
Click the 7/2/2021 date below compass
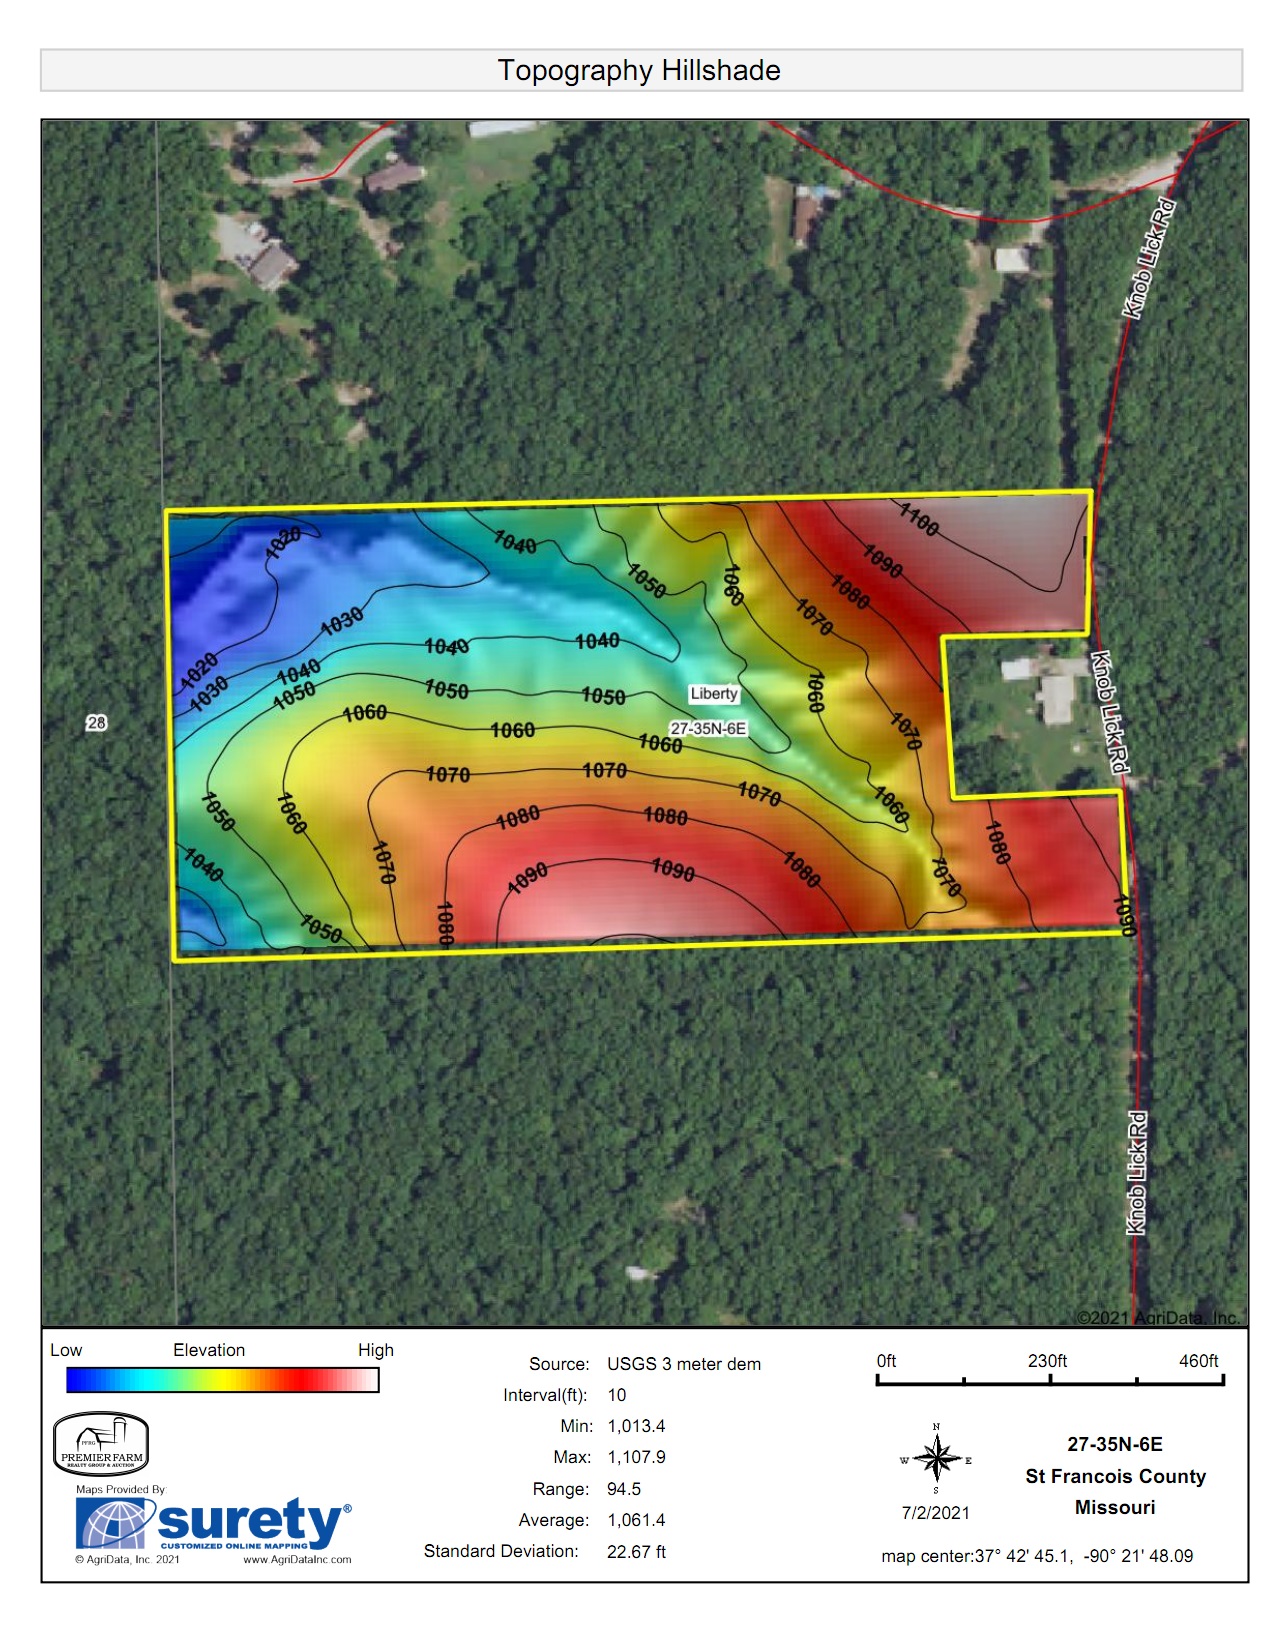tap(936, 1512)
